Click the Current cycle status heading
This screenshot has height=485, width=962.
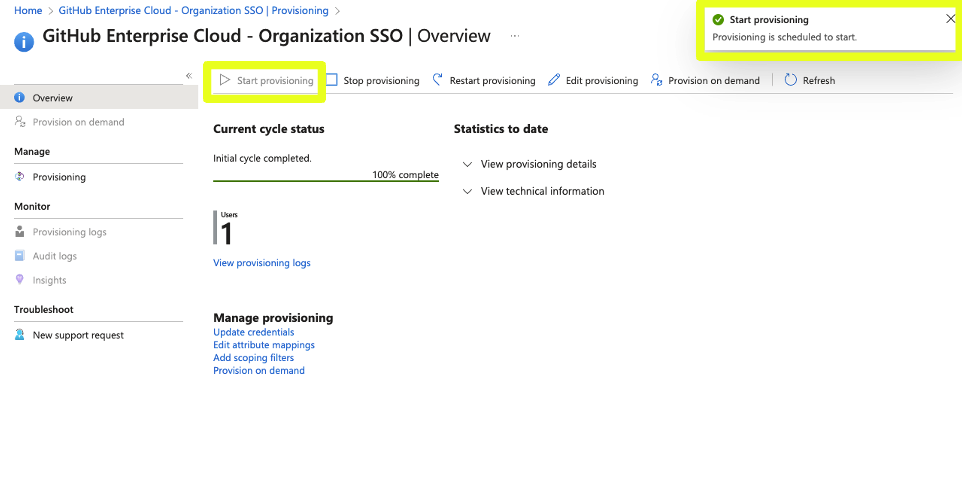click(x=269, y=129)
